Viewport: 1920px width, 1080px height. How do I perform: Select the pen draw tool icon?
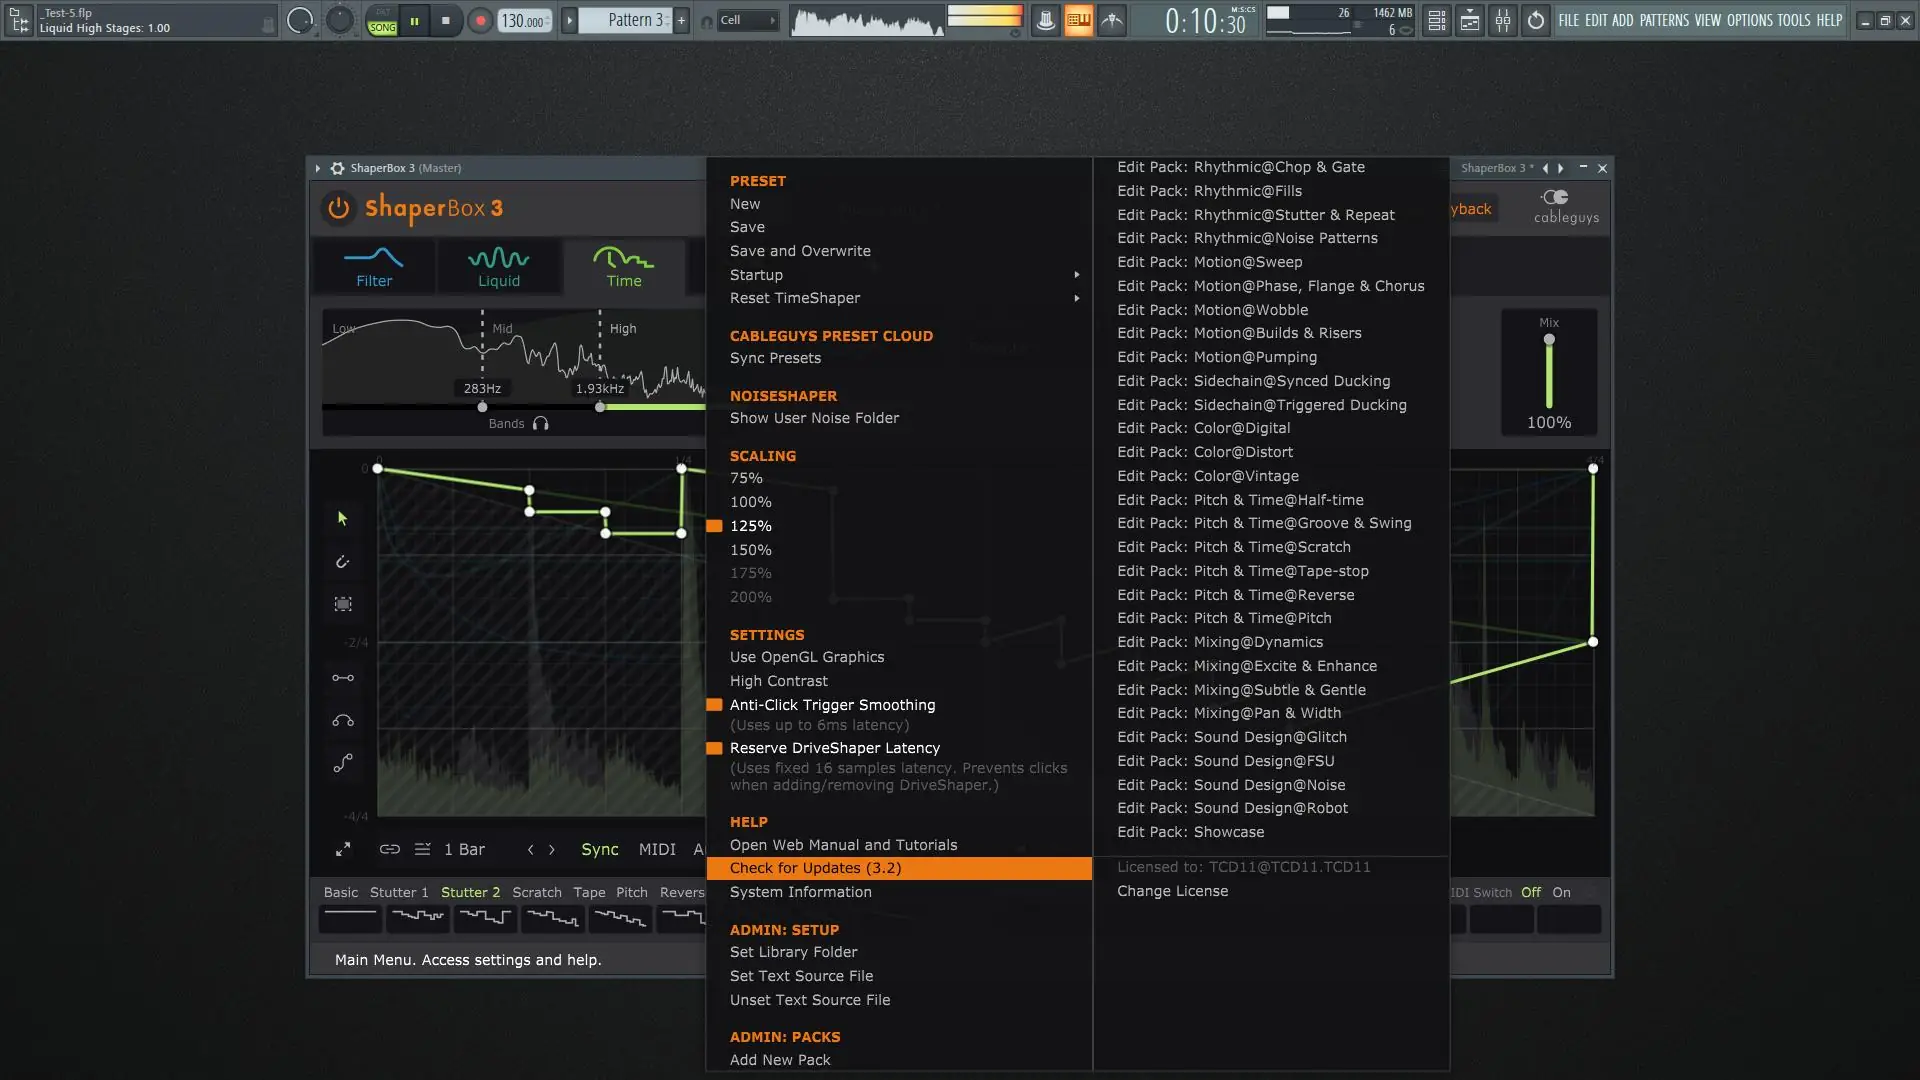(342, 562)
